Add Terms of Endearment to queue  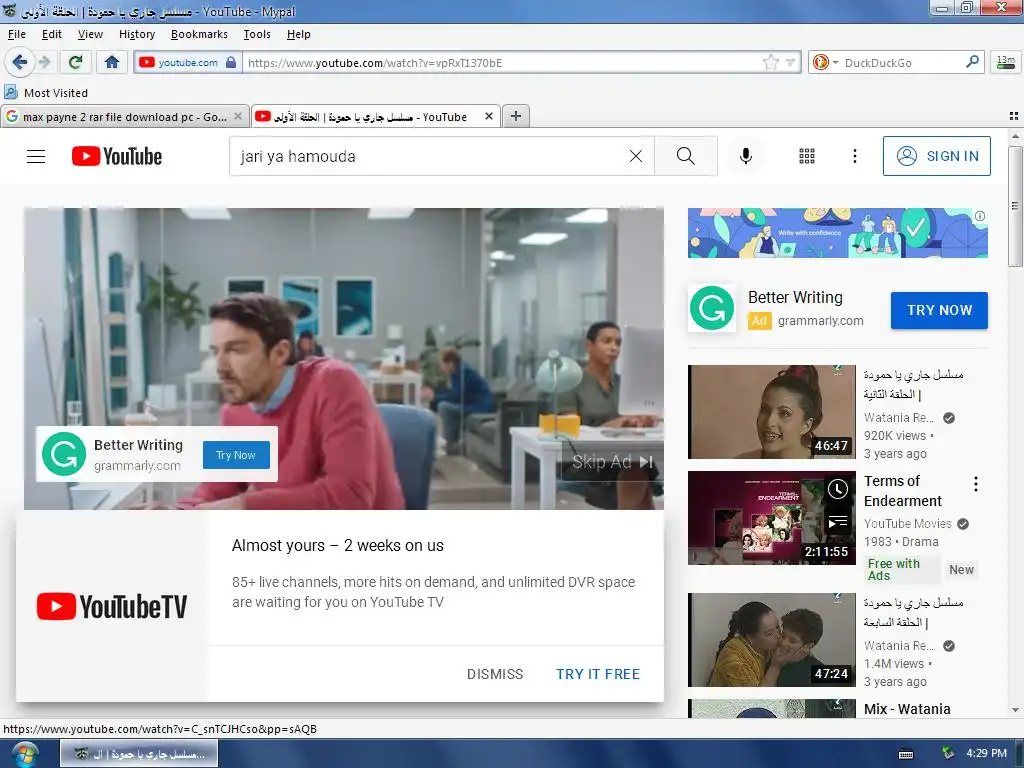click(838, 522)
